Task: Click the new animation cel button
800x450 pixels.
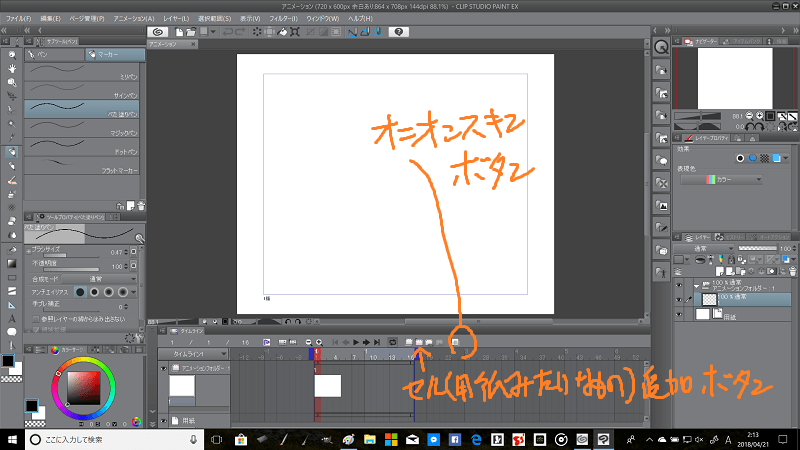Action: tap(421, 341)
